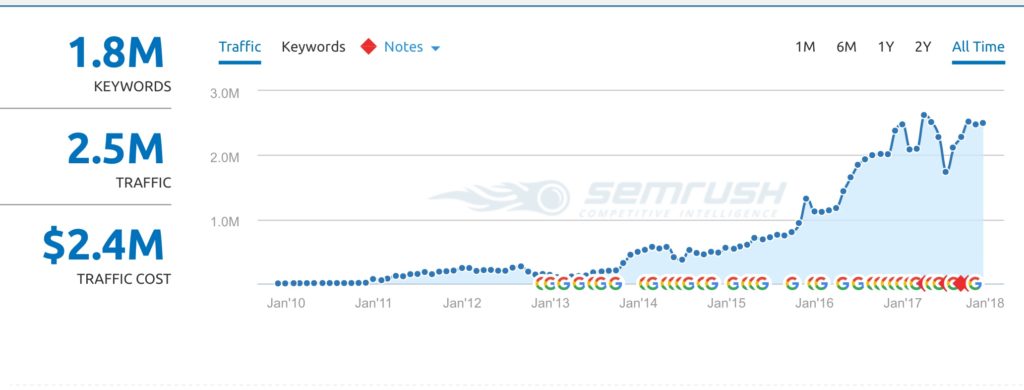The height and width of the screenshot is (390, 1024).
Task: Select the 1M time range
Action: 805,47
